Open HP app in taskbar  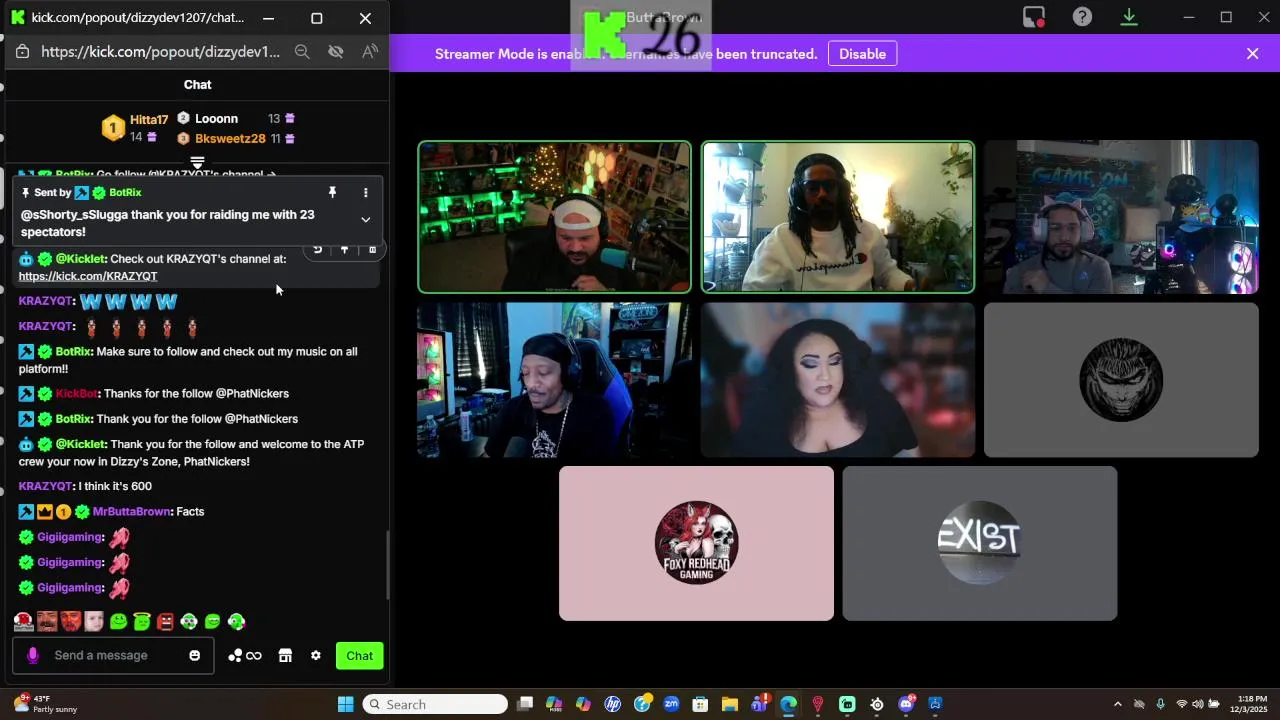tap(613, 704)
